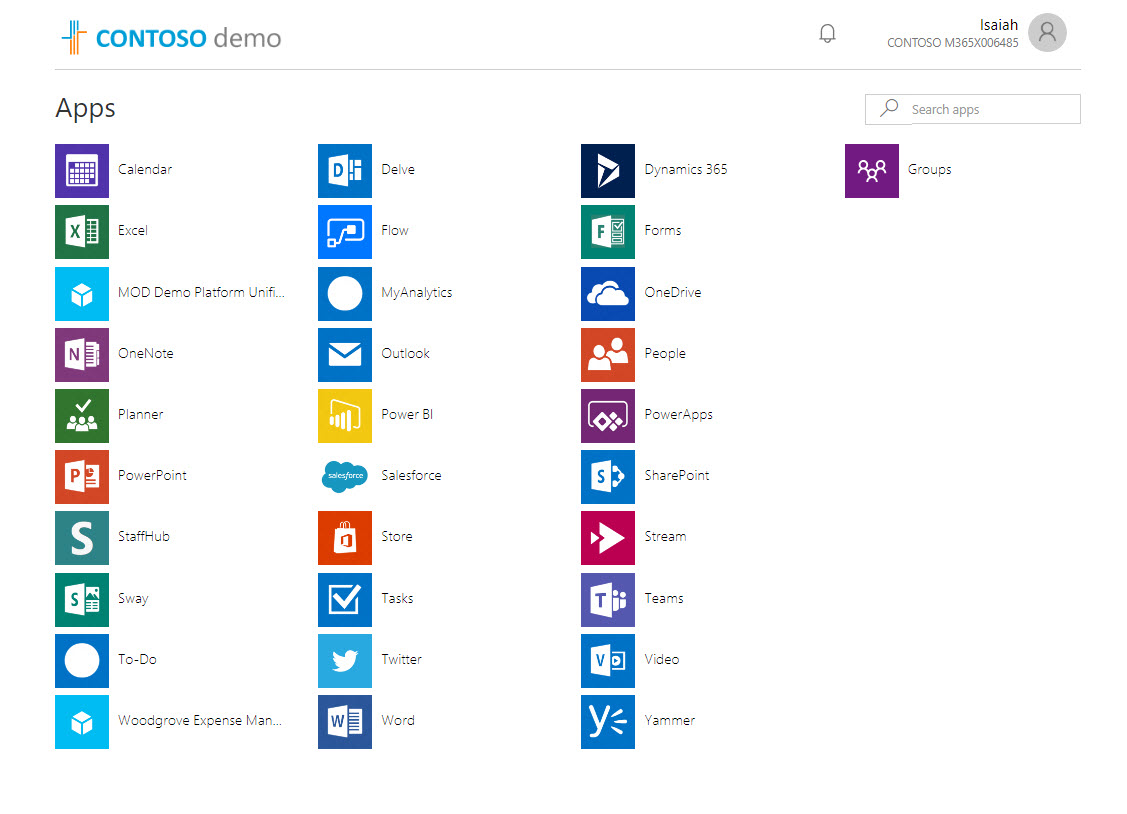Image resolution: width=1127 pixels, height=814 pixels.
Task: Click the "Video" app label
Action: [662, 660]
